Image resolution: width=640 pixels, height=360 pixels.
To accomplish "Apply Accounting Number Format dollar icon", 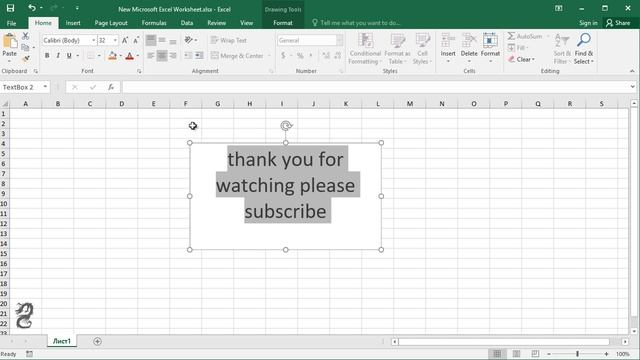I will (283, 56).
